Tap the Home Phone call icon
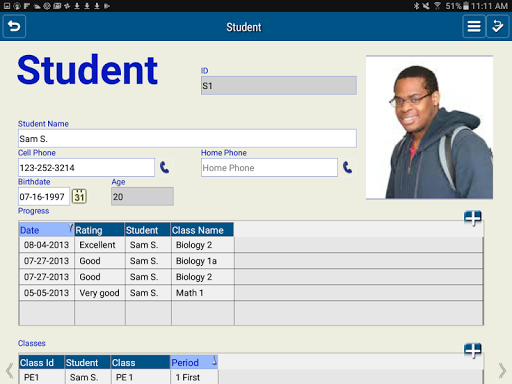The image size is (512, 384). coord(347,167)
